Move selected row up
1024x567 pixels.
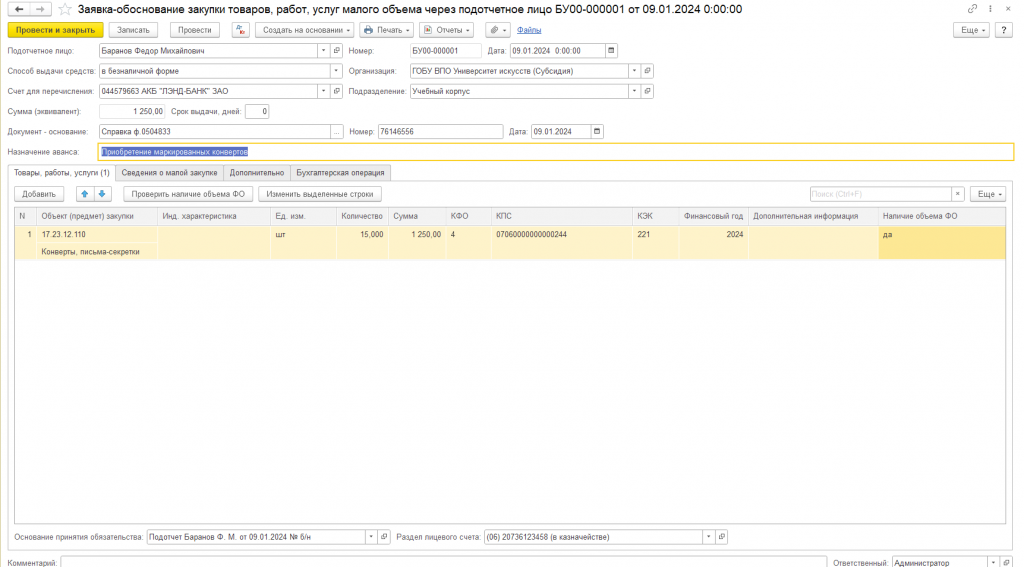84,194
